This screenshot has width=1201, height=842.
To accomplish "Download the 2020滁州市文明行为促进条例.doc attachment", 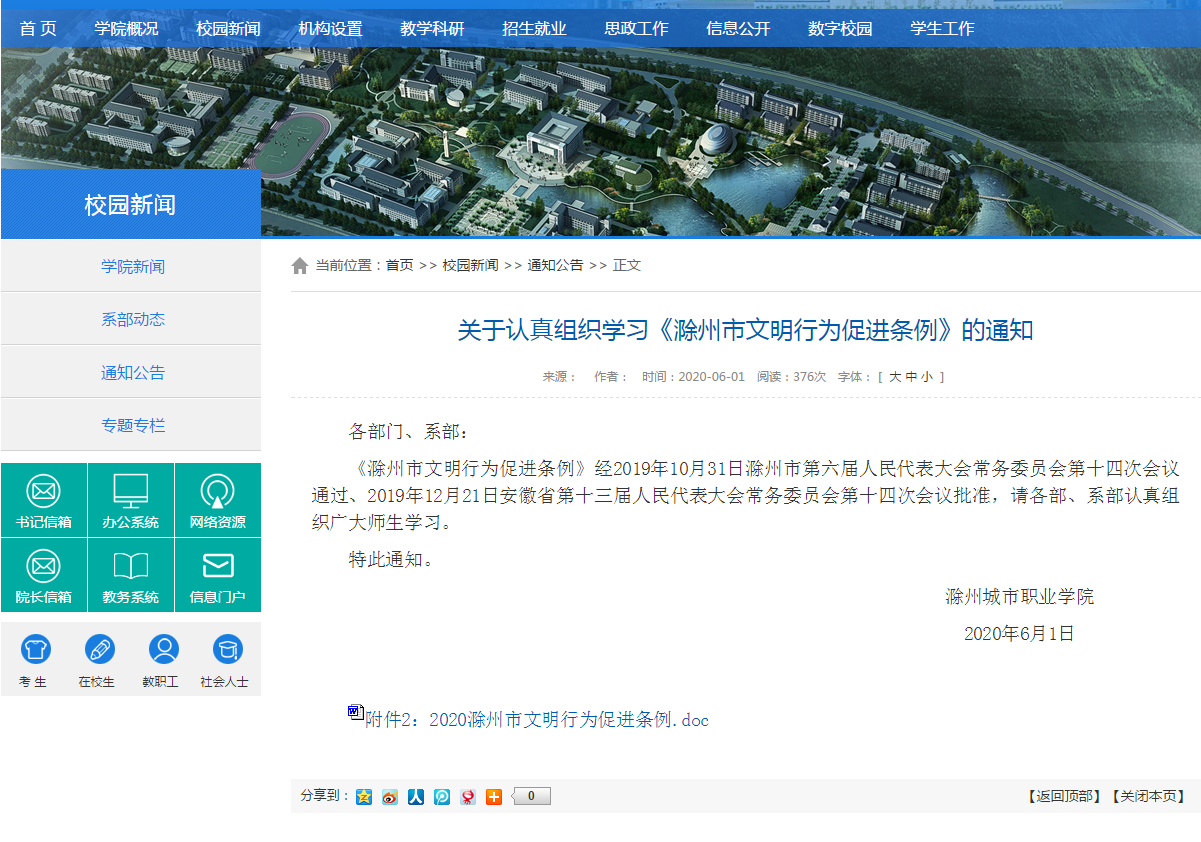I will click(538, 720).
